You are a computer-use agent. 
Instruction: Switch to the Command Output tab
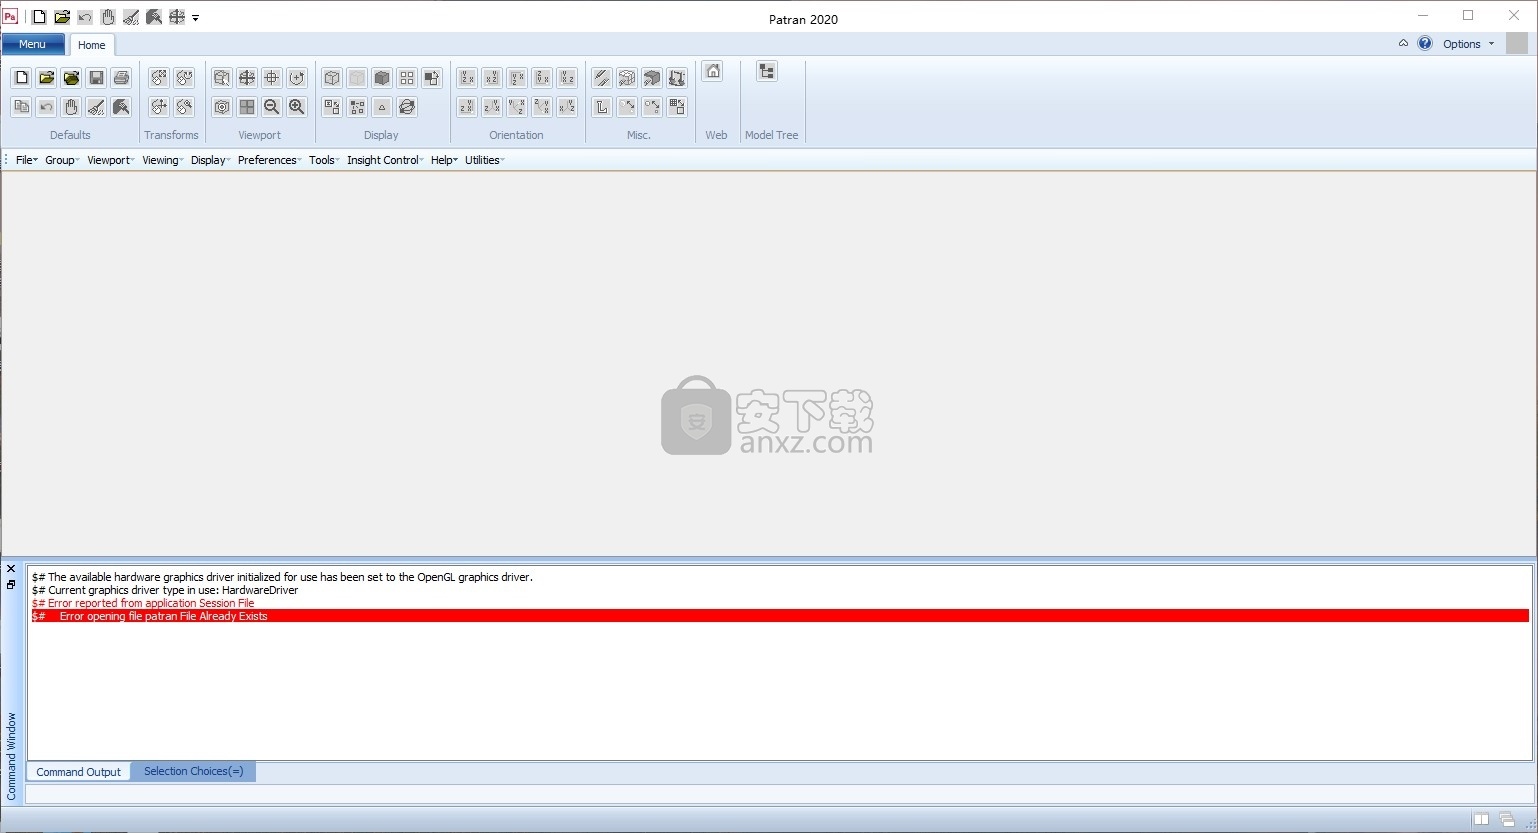79,772
